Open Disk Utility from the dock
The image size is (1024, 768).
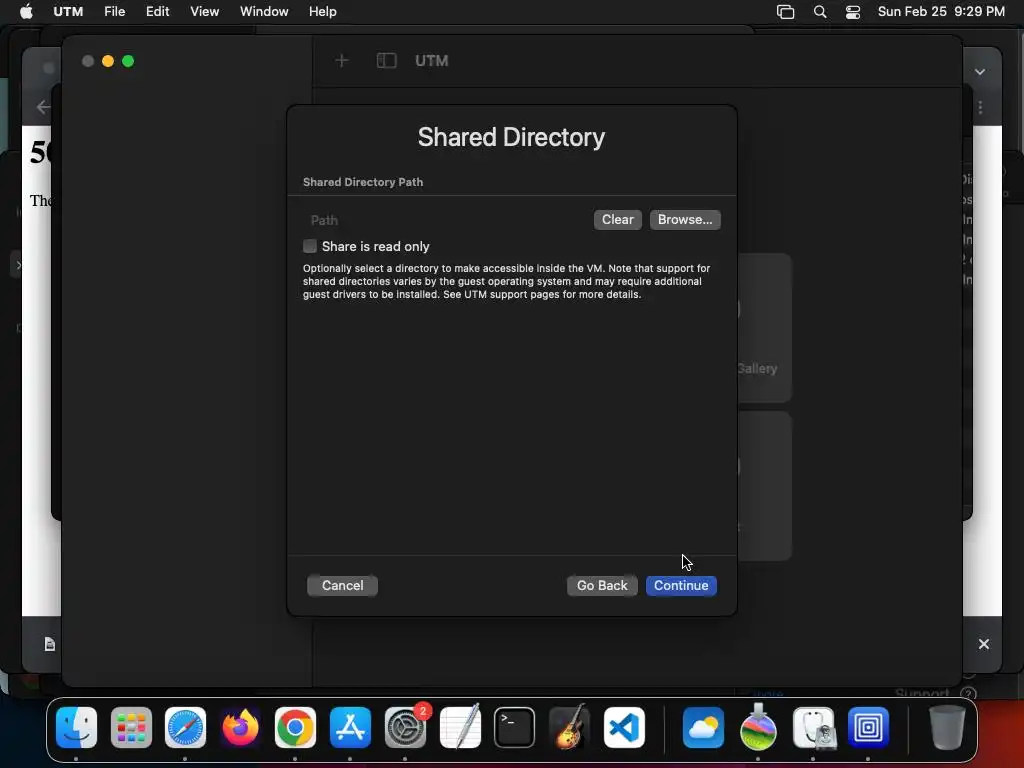(813, 727)
